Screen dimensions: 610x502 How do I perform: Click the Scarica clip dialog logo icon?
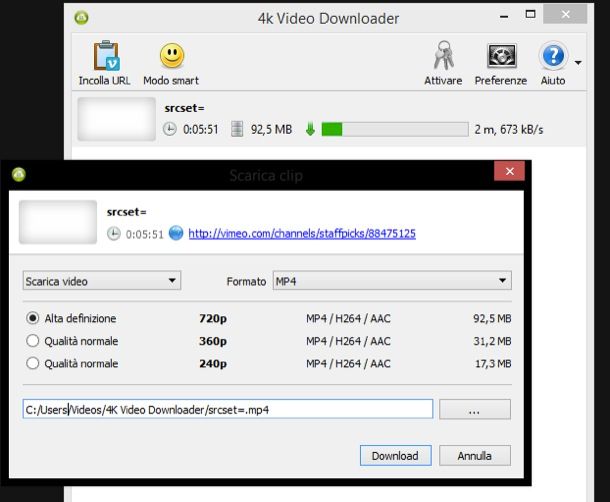(19, 174)
